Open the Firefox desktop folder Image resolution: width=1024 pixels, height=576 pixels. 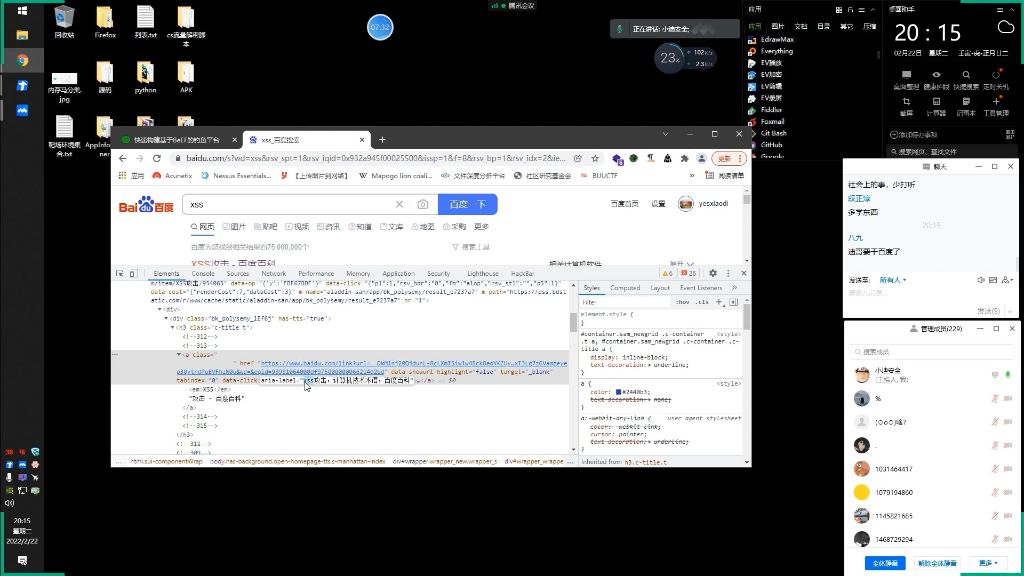pyautogui.click(x=104, y=22)
